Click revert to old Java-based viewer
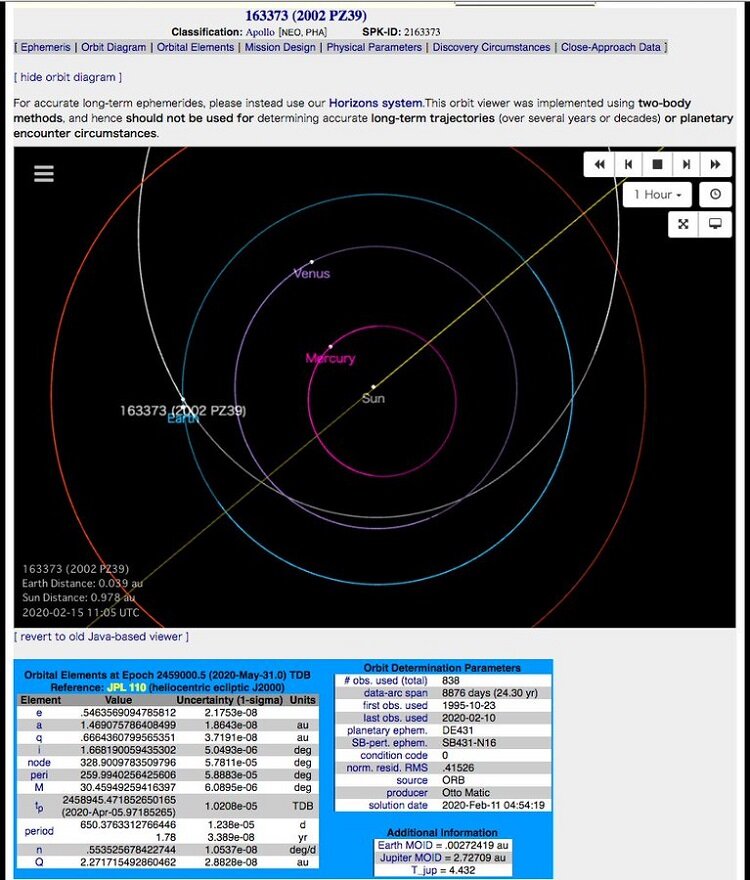Image resolution: width=750 pixels, height=880 pixels. (x=102, y=636)
